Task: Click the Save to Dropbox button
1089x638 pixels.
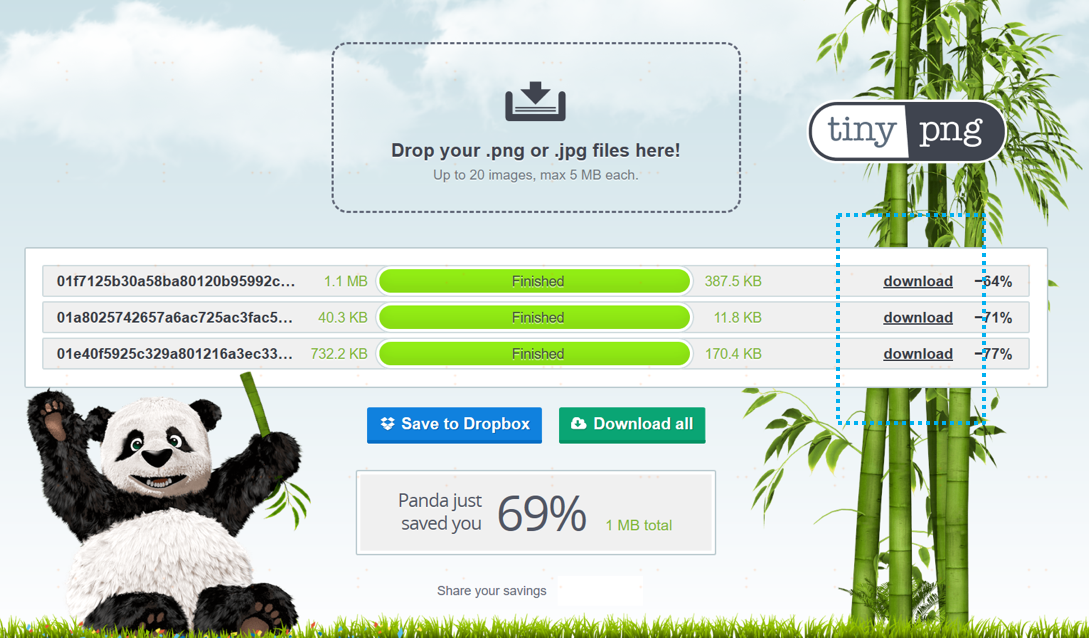Action: click(x=454, y=425)
